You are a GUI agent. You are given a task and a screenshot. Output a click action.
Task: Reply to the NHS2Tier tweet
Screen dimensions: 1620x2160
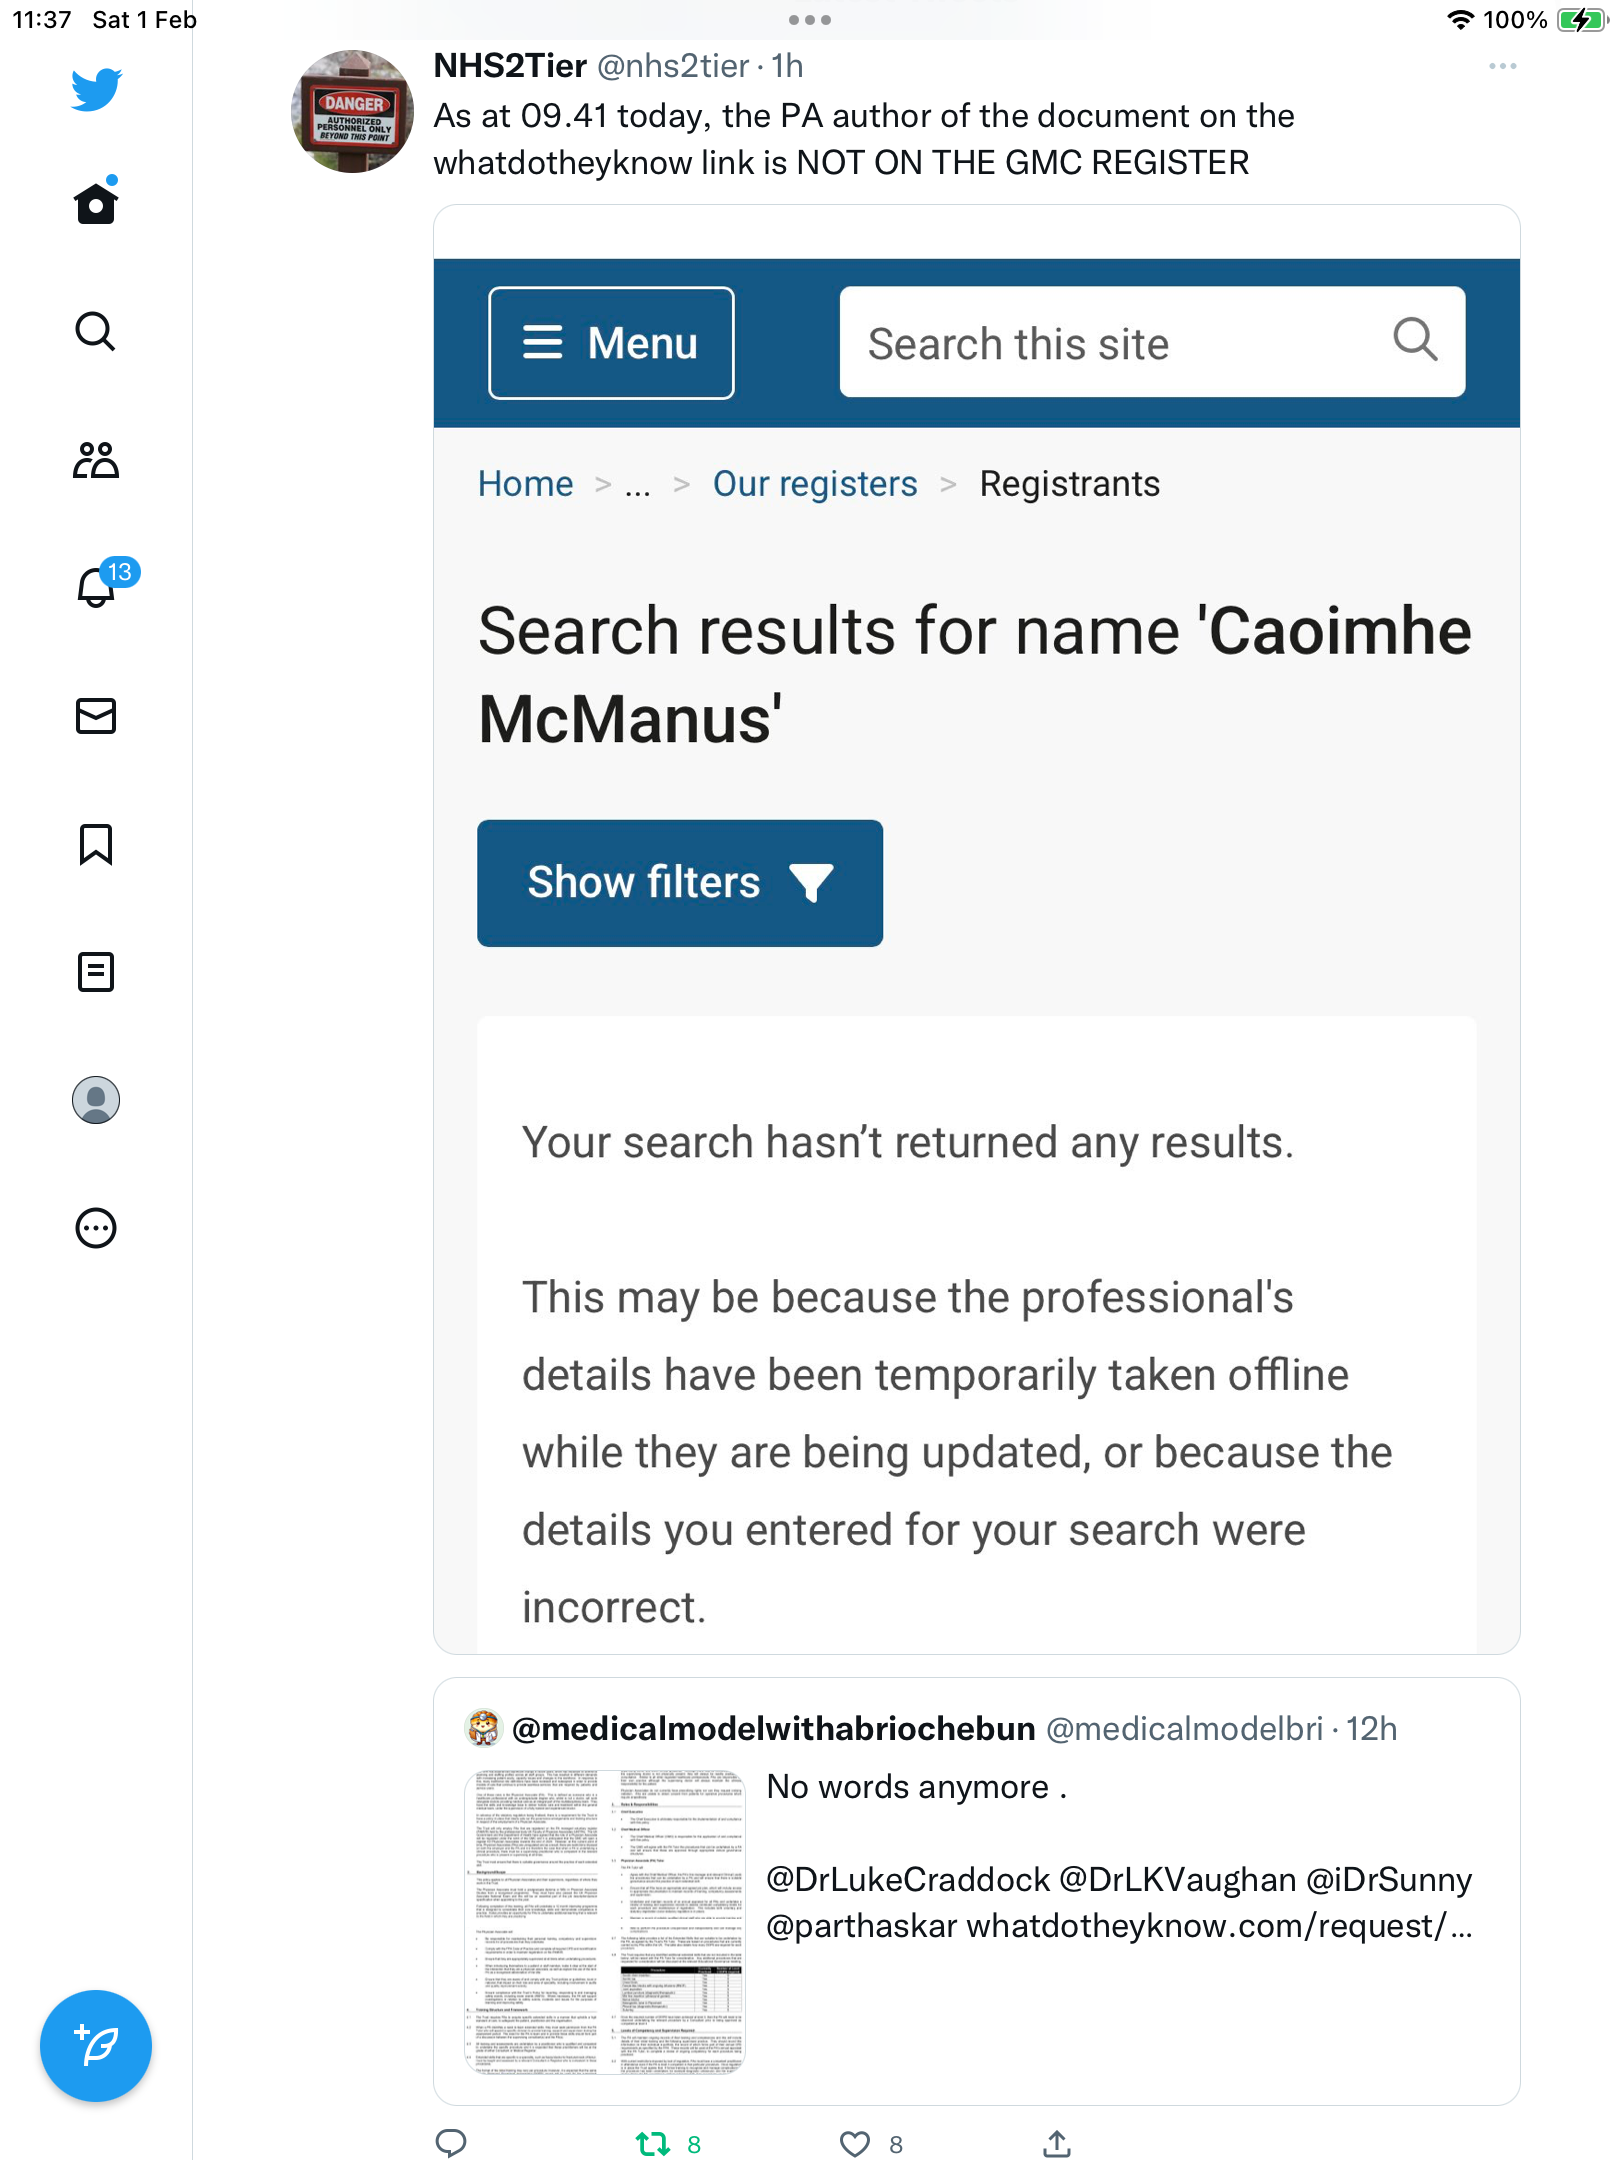click(x=451, y=2143)
